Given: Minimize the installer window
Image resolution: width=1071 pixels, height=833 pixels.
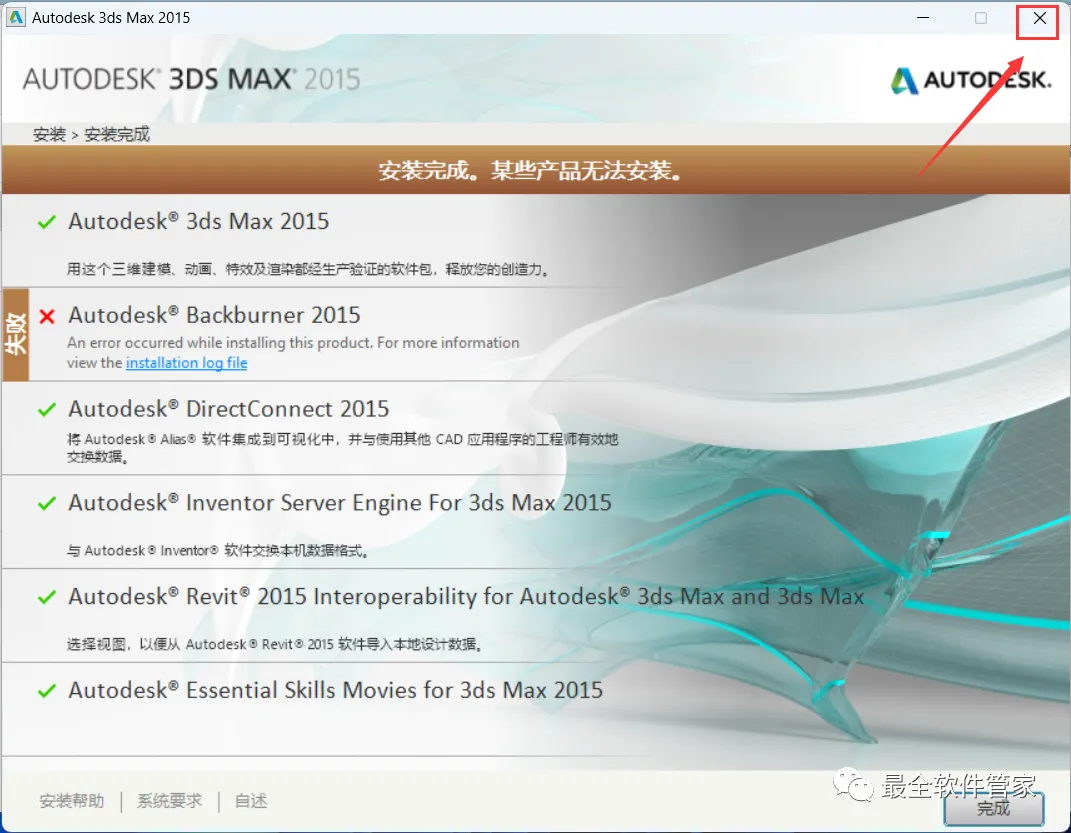Looking at the screenshot, I should (923, 18).
